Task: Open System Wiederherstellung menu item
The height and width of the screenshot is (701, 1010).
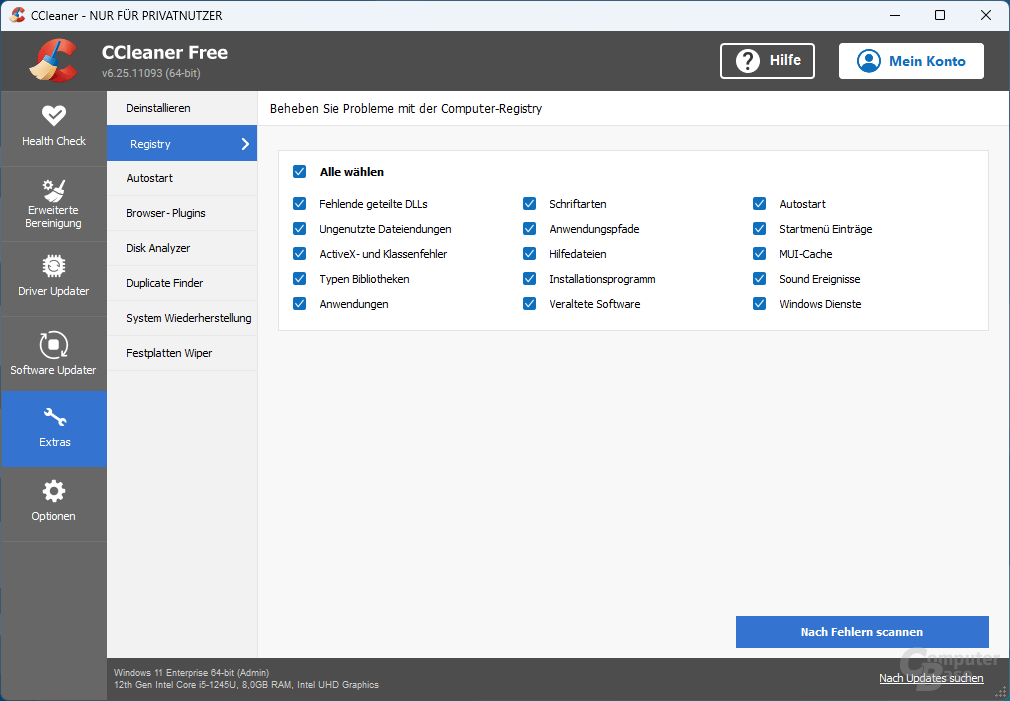Action: tap(182, 318)
